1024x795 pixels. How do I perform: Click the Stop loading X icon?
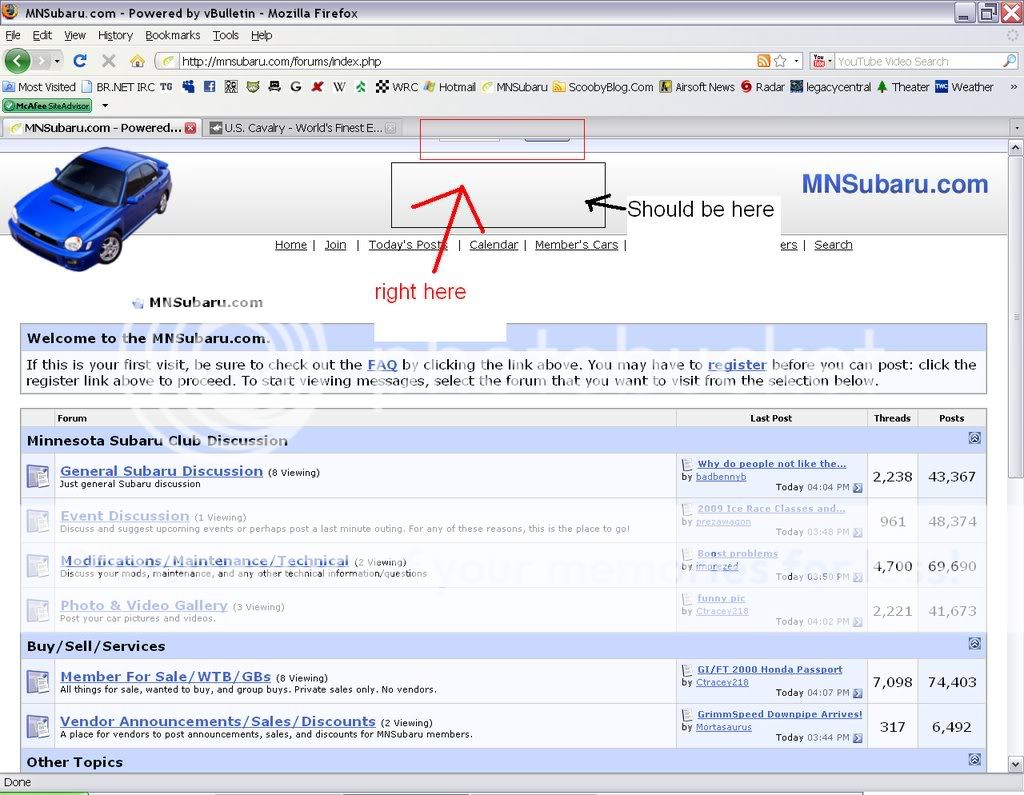(108, 61)
